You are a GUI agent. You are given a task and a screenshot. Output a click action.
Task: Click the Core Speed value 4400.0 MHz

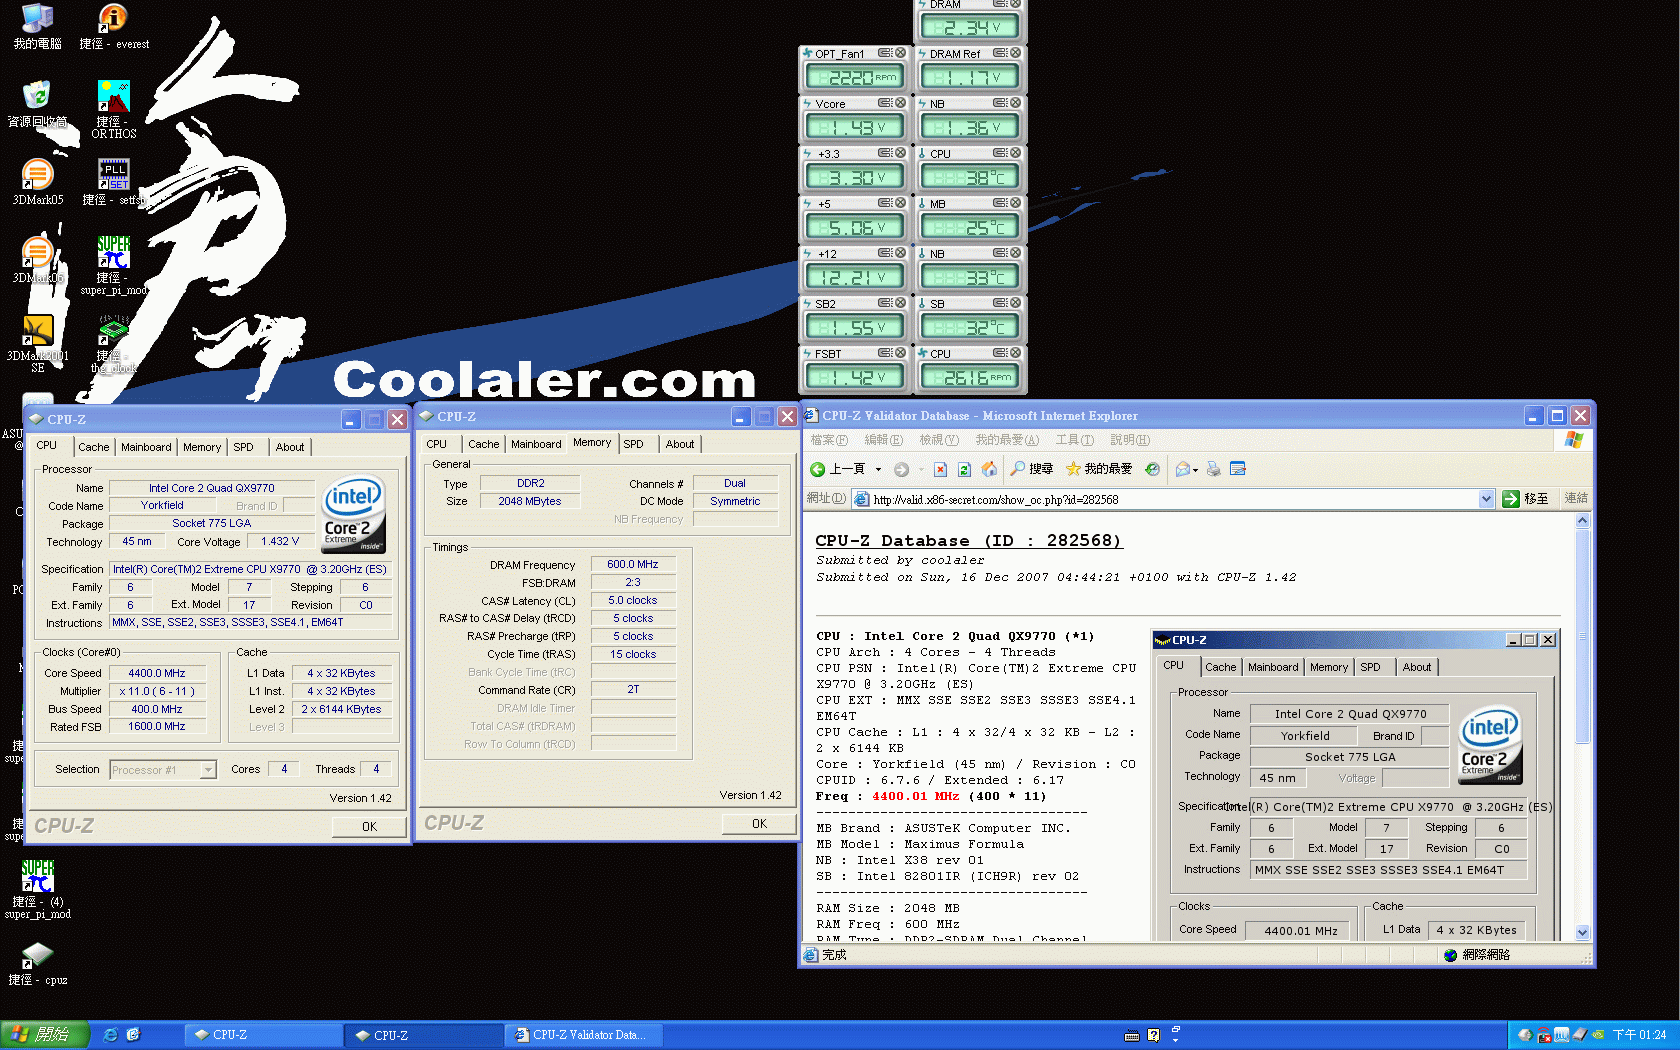point(157,674)
